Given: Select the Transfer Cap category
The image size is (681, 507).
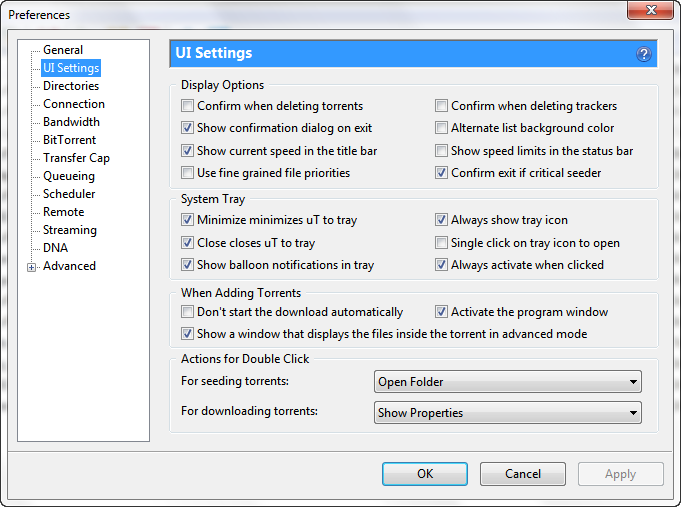Looking at the screenshot, I should pyautogui.click(x=76, y=158).
